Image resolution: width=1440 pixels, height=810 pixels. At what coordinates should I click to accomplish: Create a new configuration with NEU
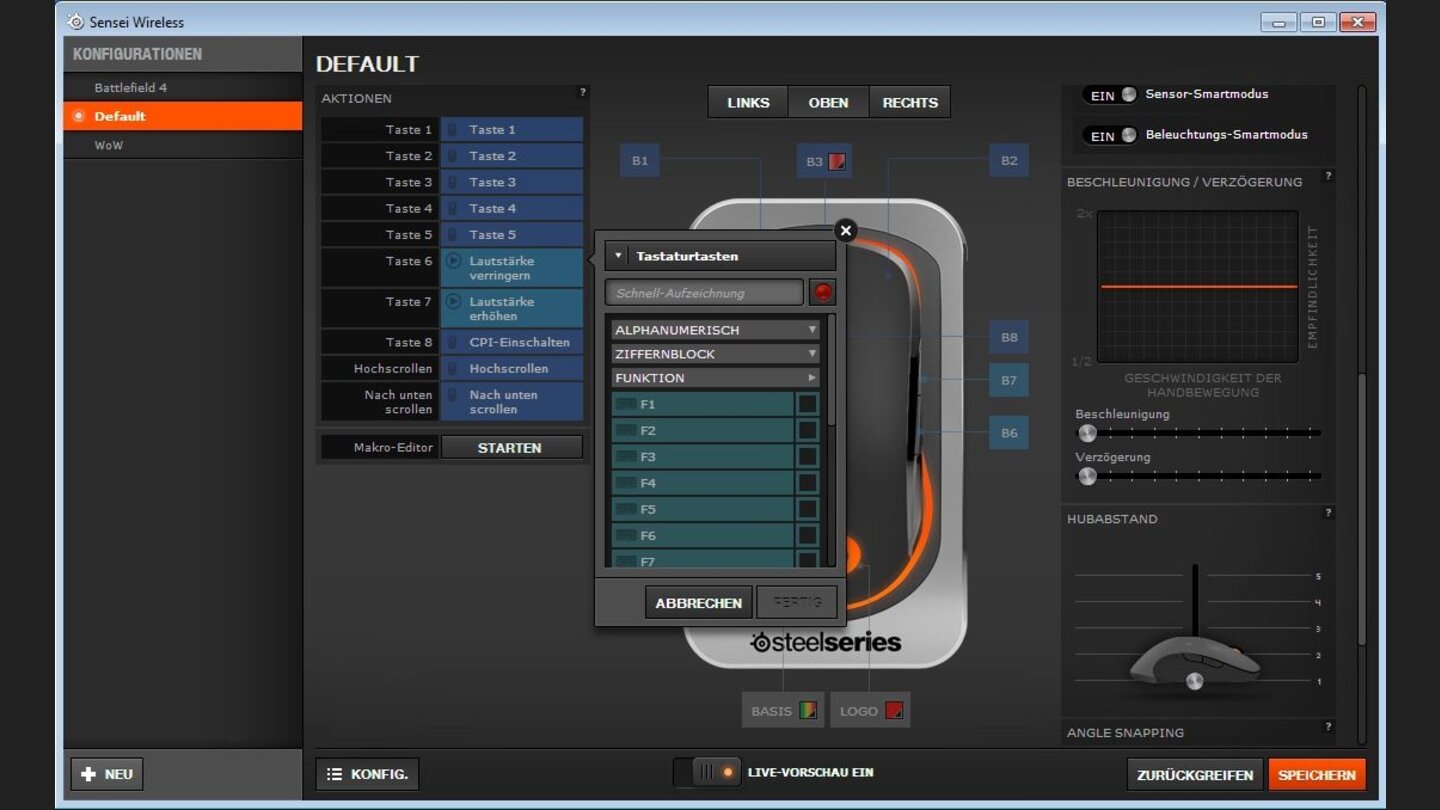click(107, 774)
